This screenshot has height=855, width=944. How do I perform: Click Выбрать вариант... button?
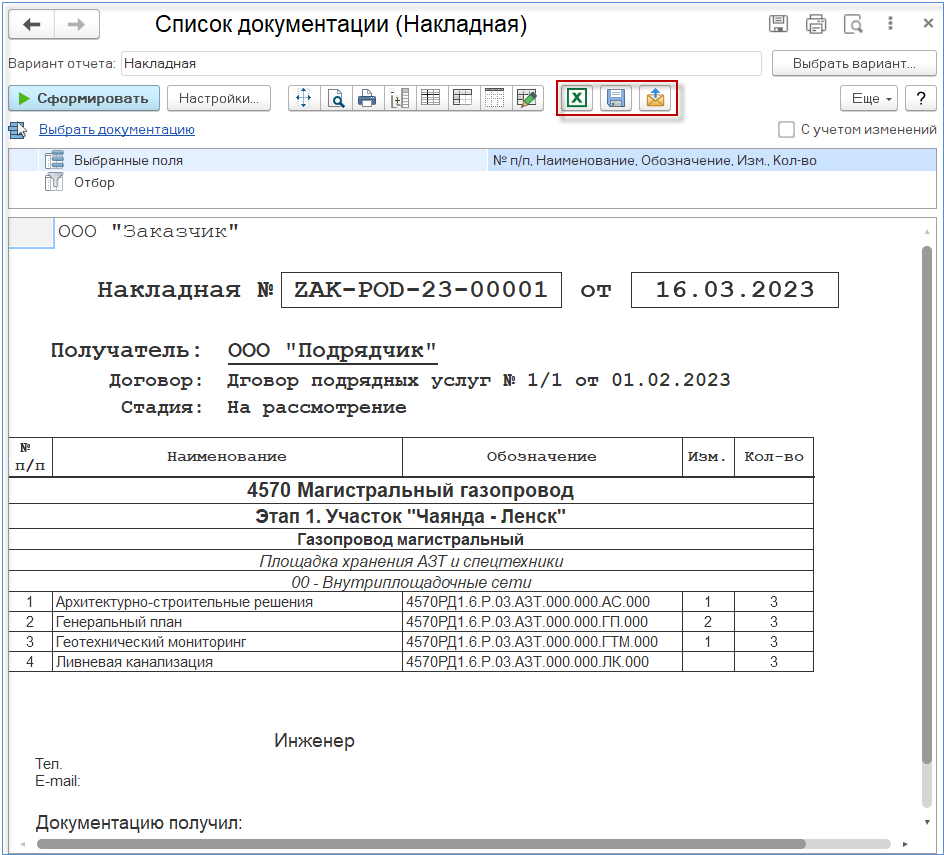[x=854, y=63]
